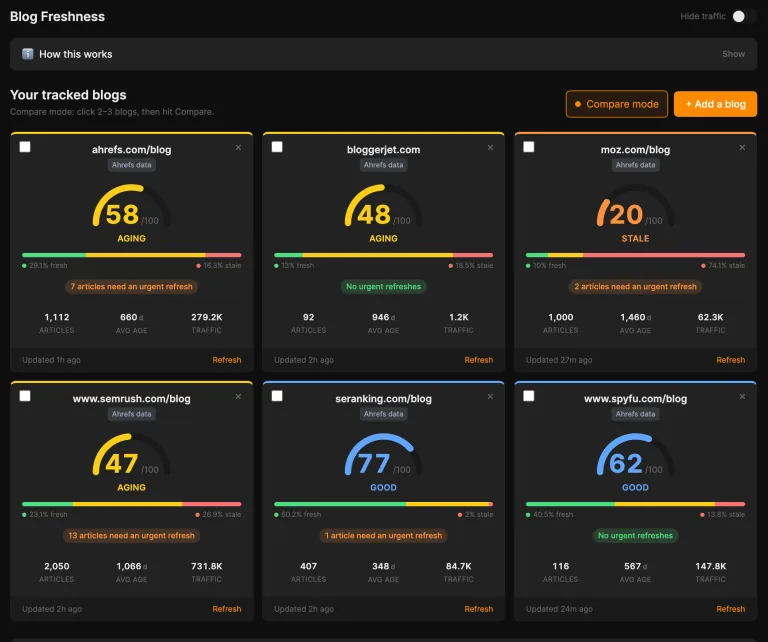768x642 pixels.
Task: Click the 731.8K traffic value
Action: (207, 566)
